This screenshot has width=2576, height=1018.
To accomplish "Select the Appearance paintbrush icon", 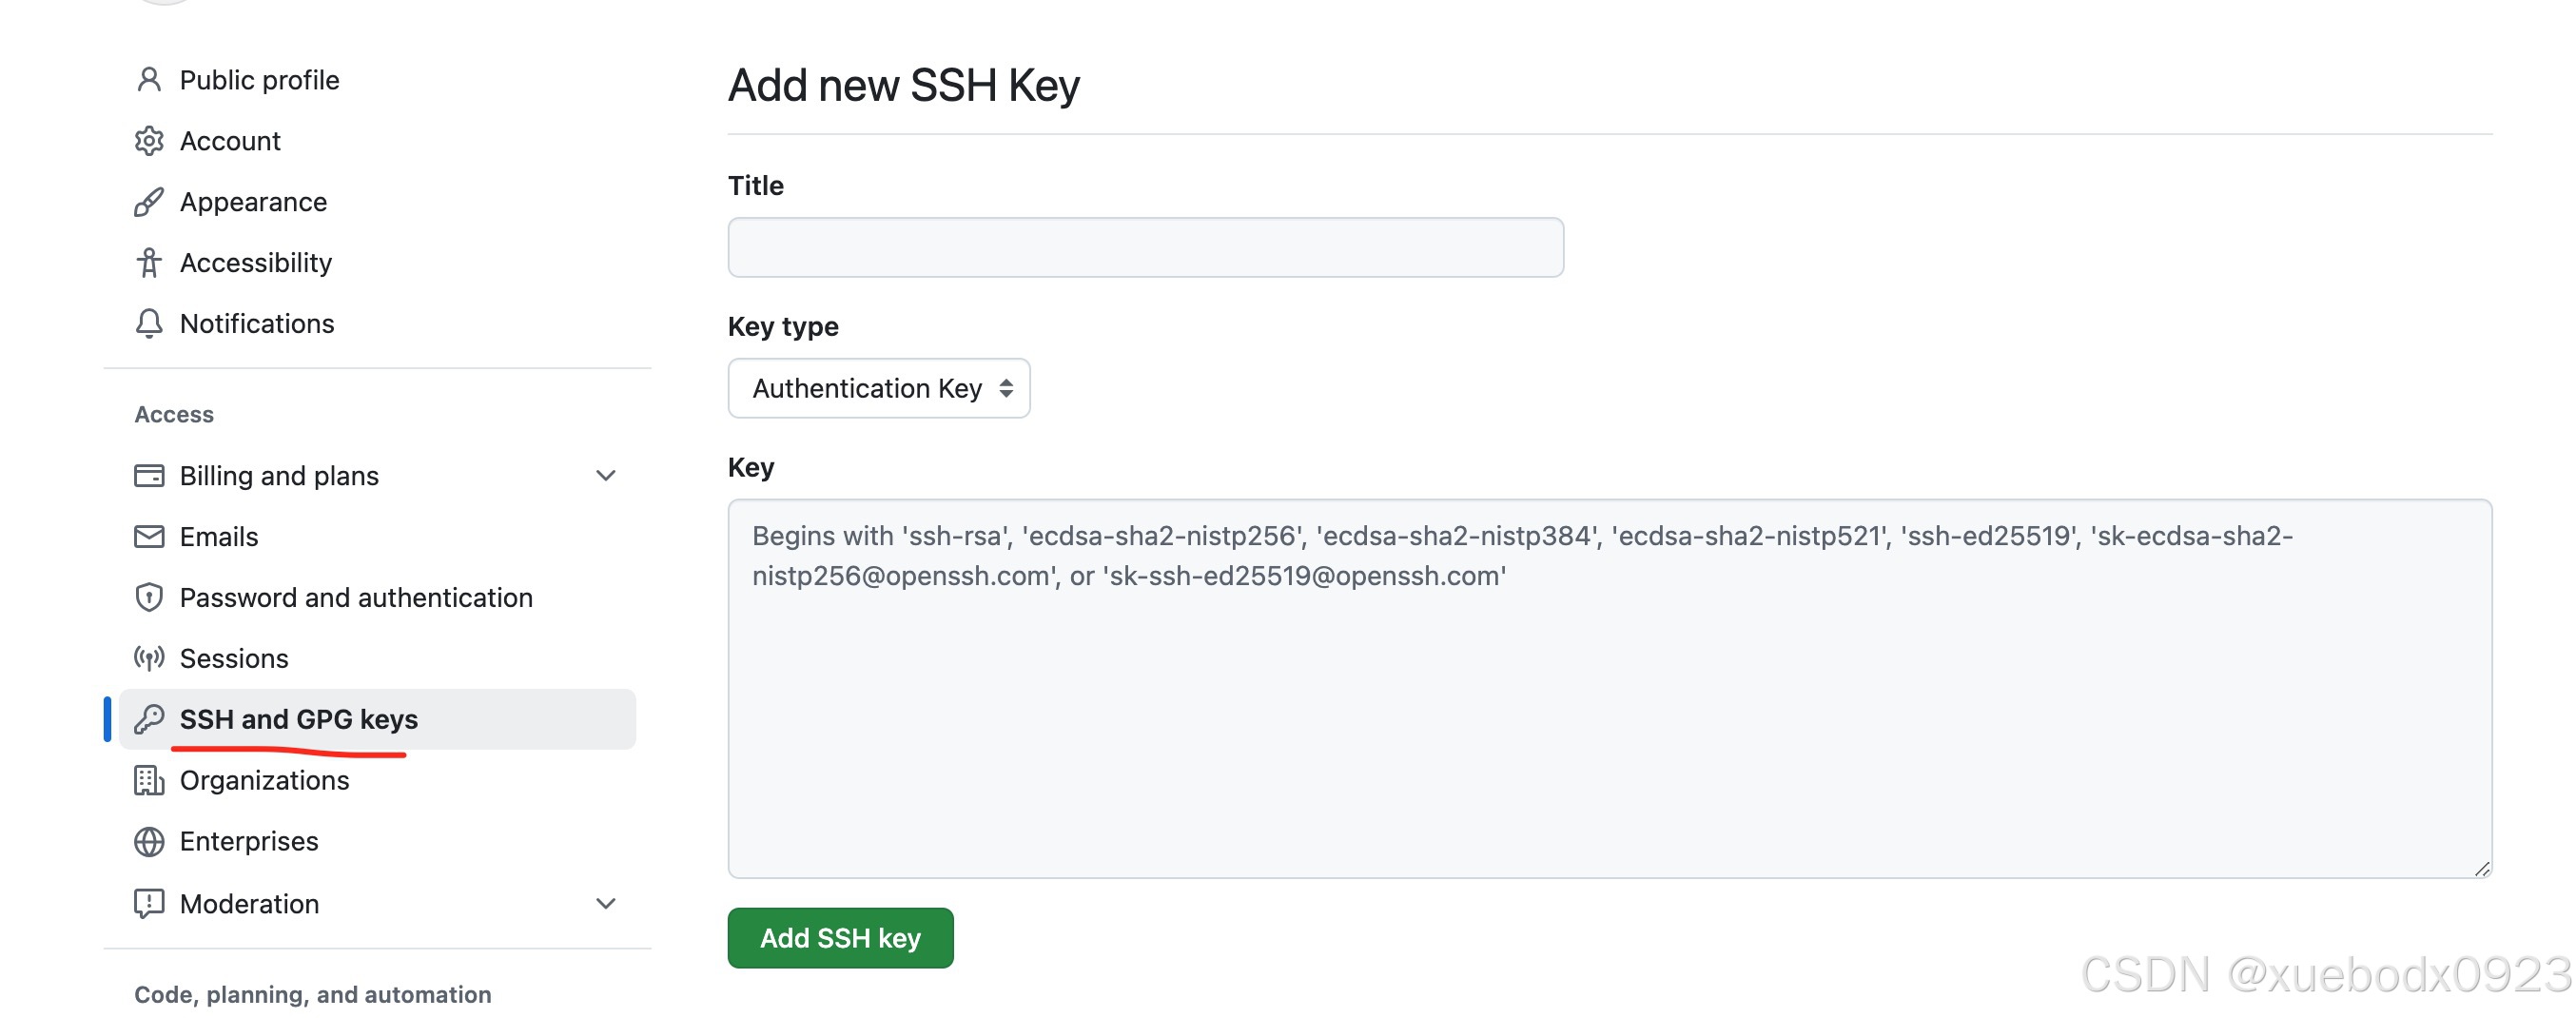I will pos(150,201).
